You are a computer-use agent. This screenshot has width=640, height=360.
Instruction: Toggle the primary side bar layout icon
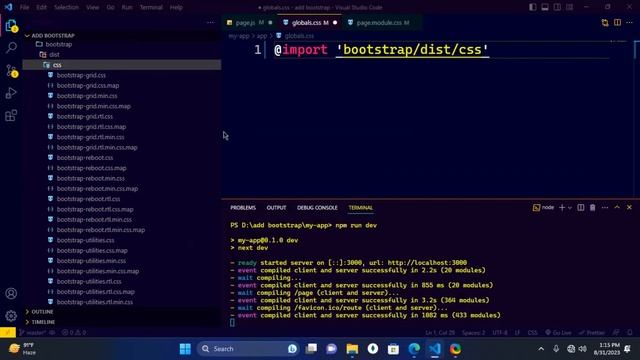click(x=533, y=7)
